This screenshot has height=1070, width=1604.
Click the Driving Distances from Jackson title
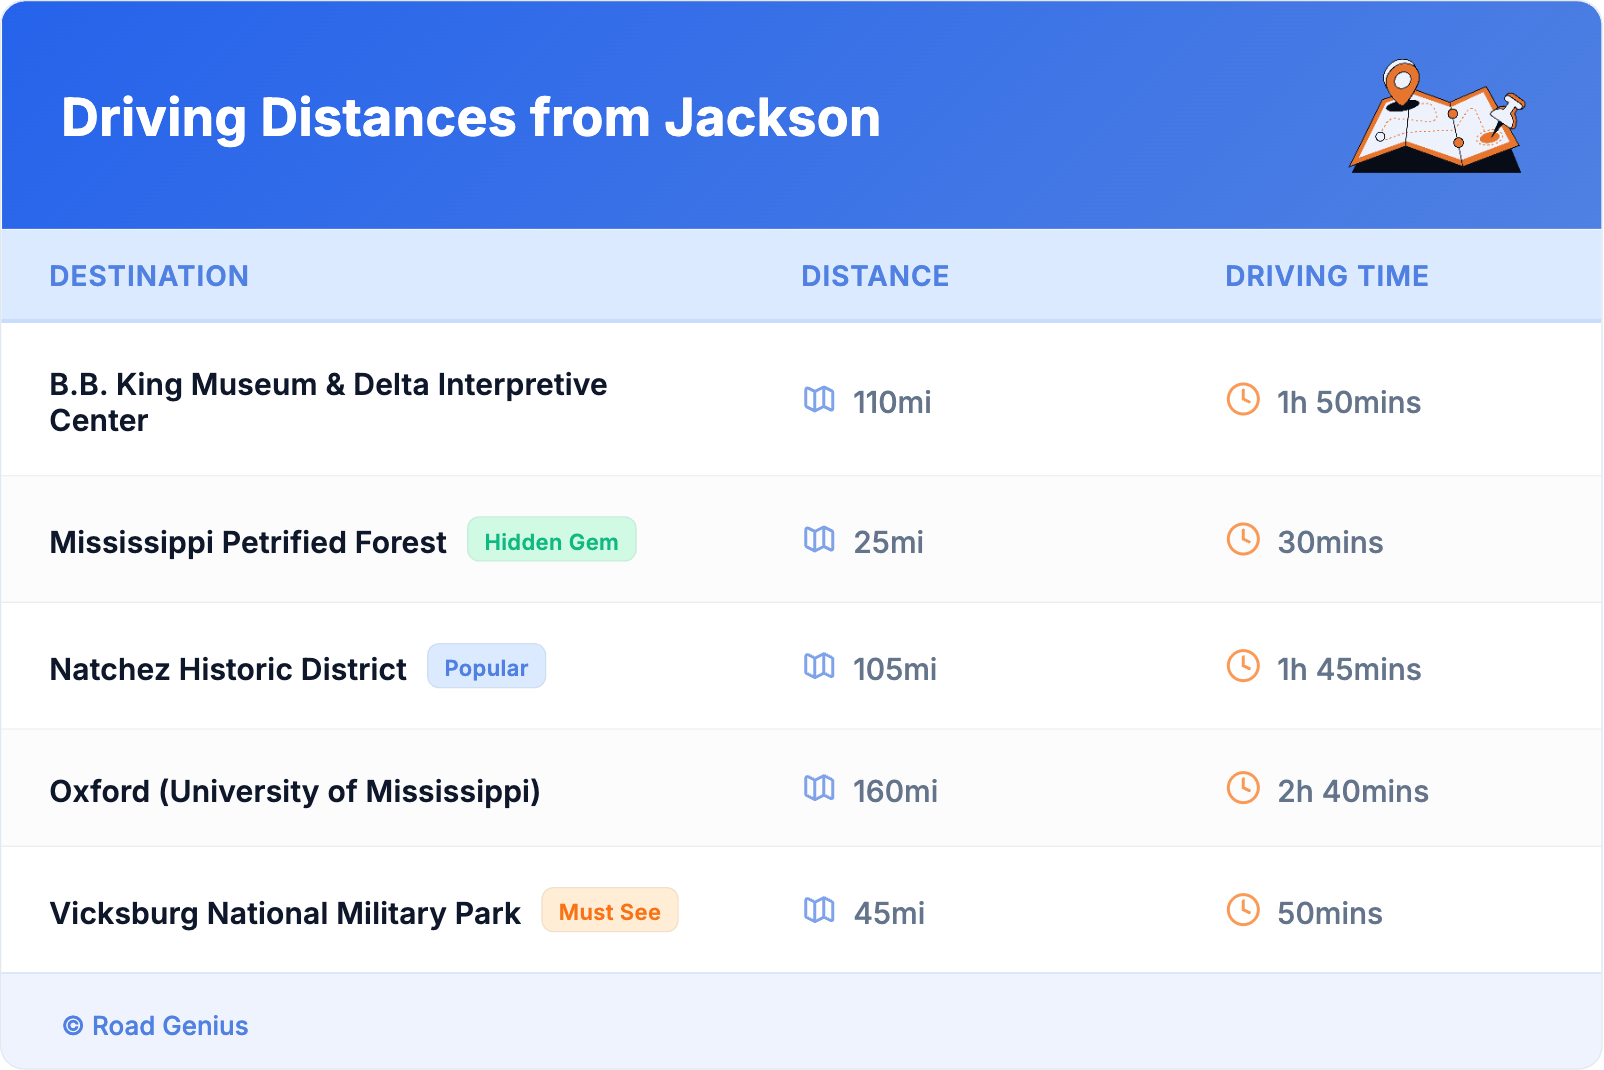[471, 118]
